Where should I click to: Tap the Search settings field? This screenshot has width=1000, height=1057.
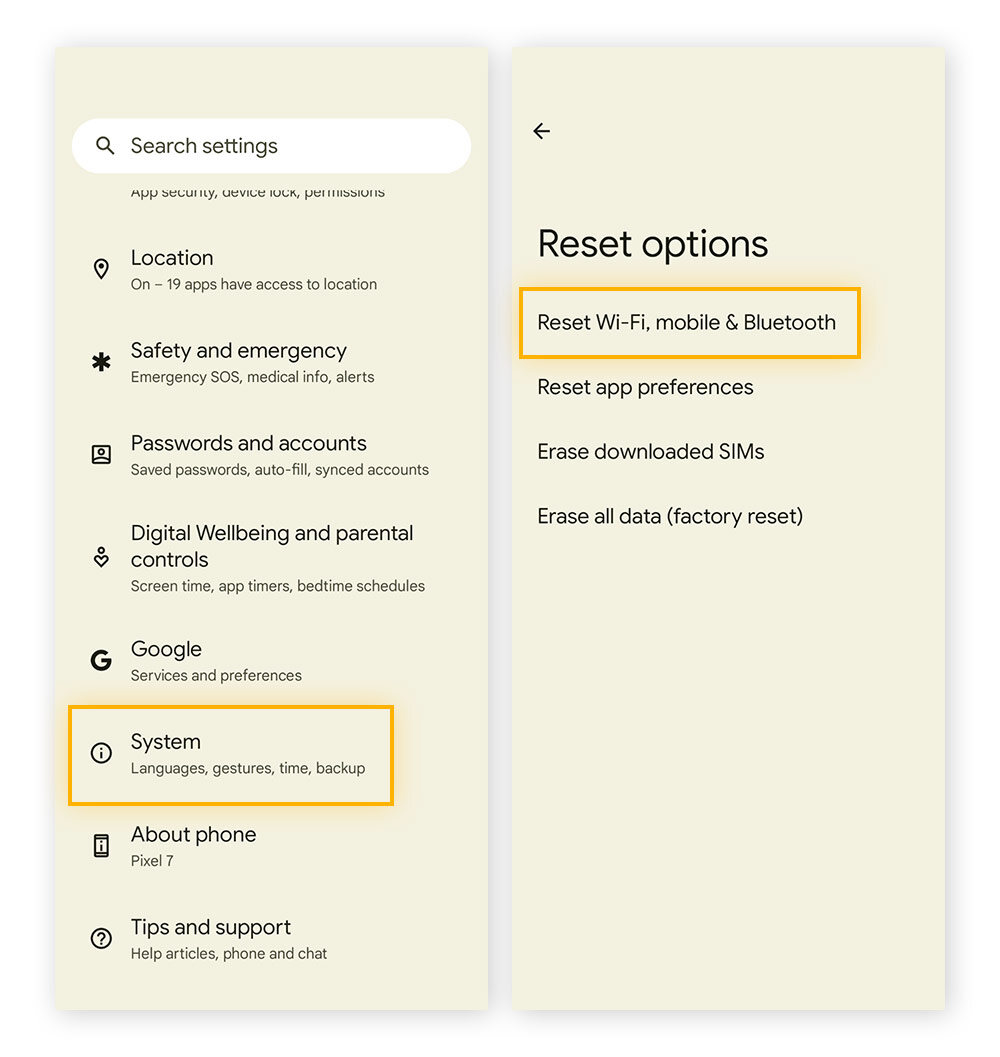coord(270,145)
